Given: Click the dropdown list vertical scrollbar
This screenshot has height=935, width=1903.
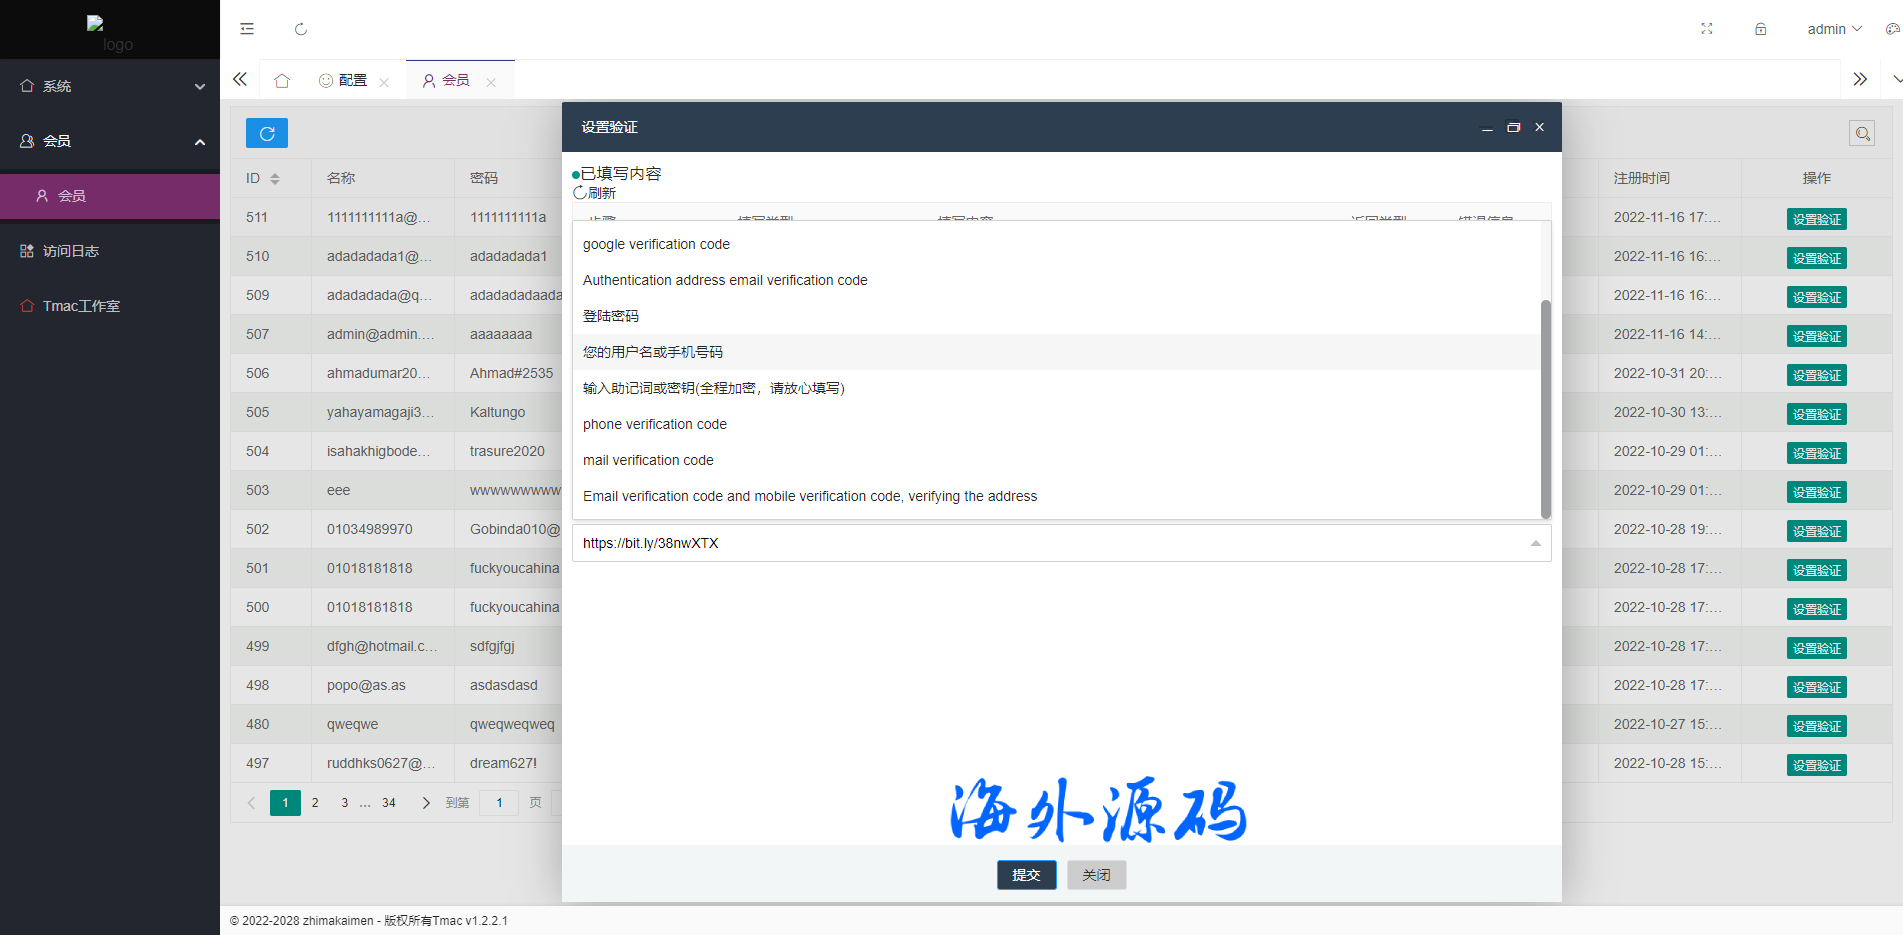Looking at the screenshot, I should 1545,408.
